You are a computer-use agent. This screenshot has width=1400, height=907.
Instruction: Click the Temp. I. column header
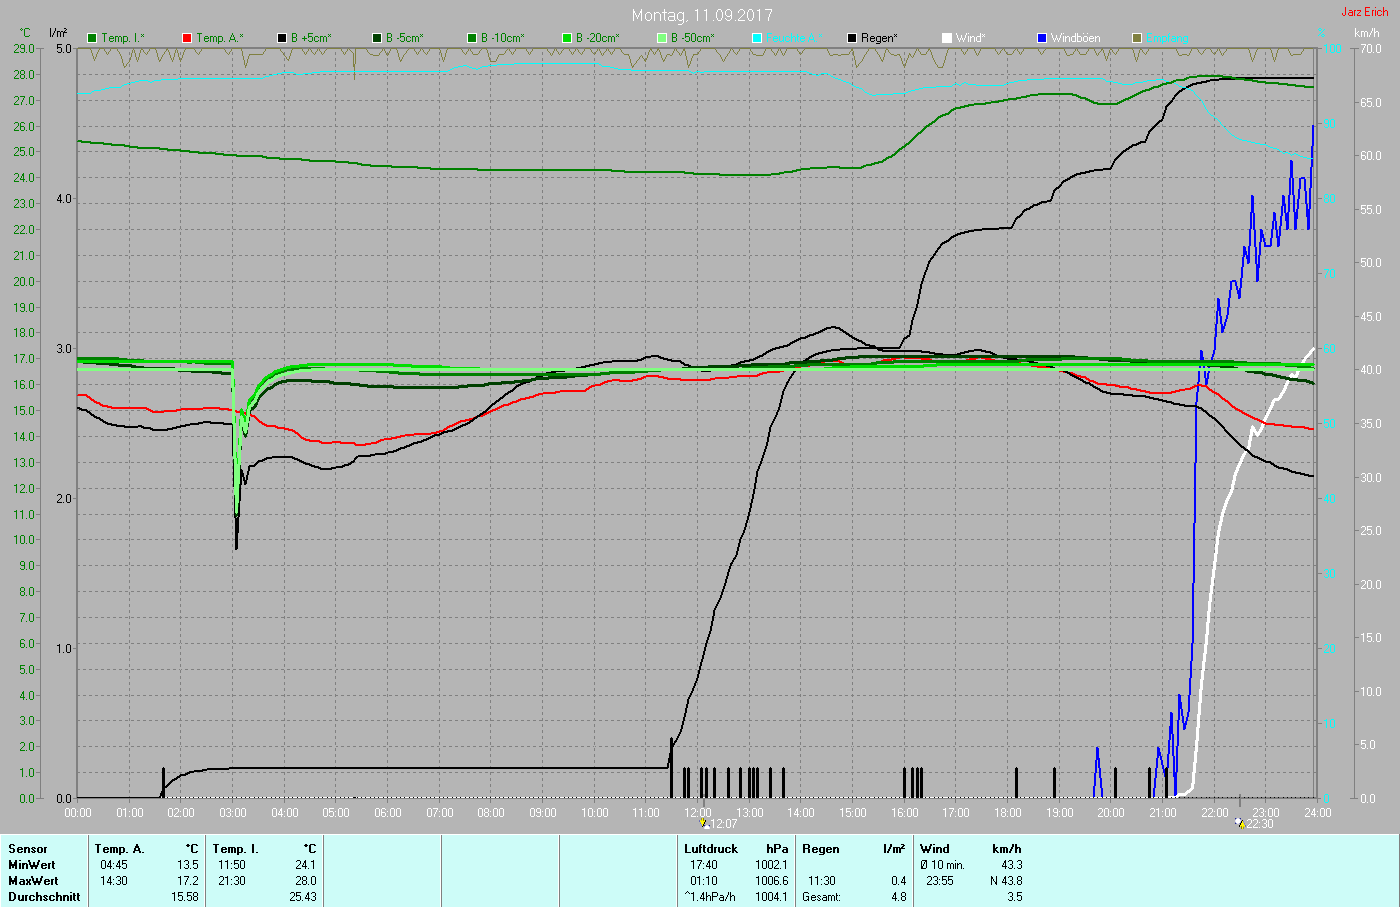235,849
